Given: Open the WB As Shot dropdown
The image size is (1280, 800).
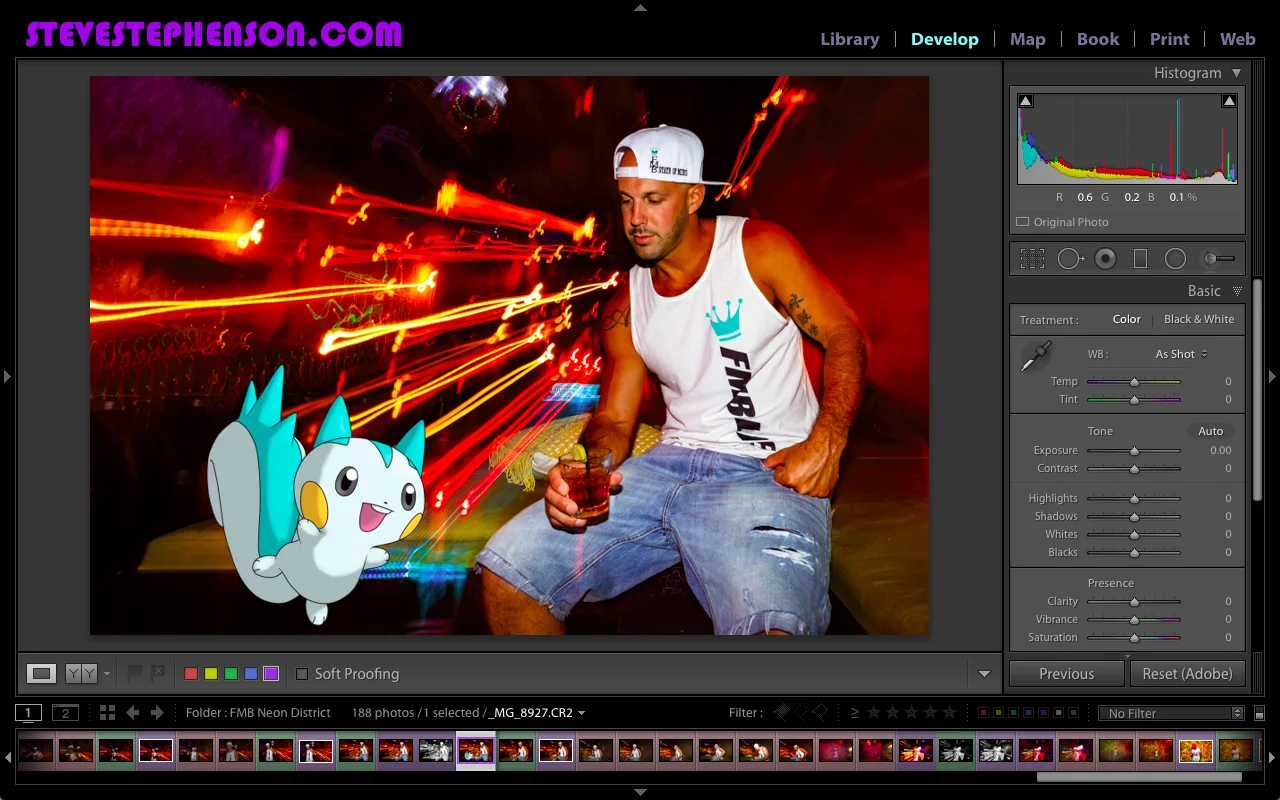Looking at the screenshot, I should [x=1182, y=354].
